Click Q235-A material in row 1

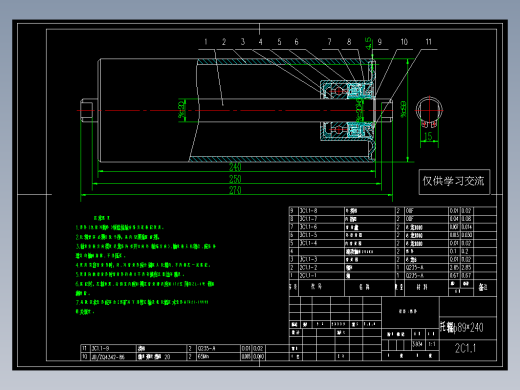pos(415,275)
